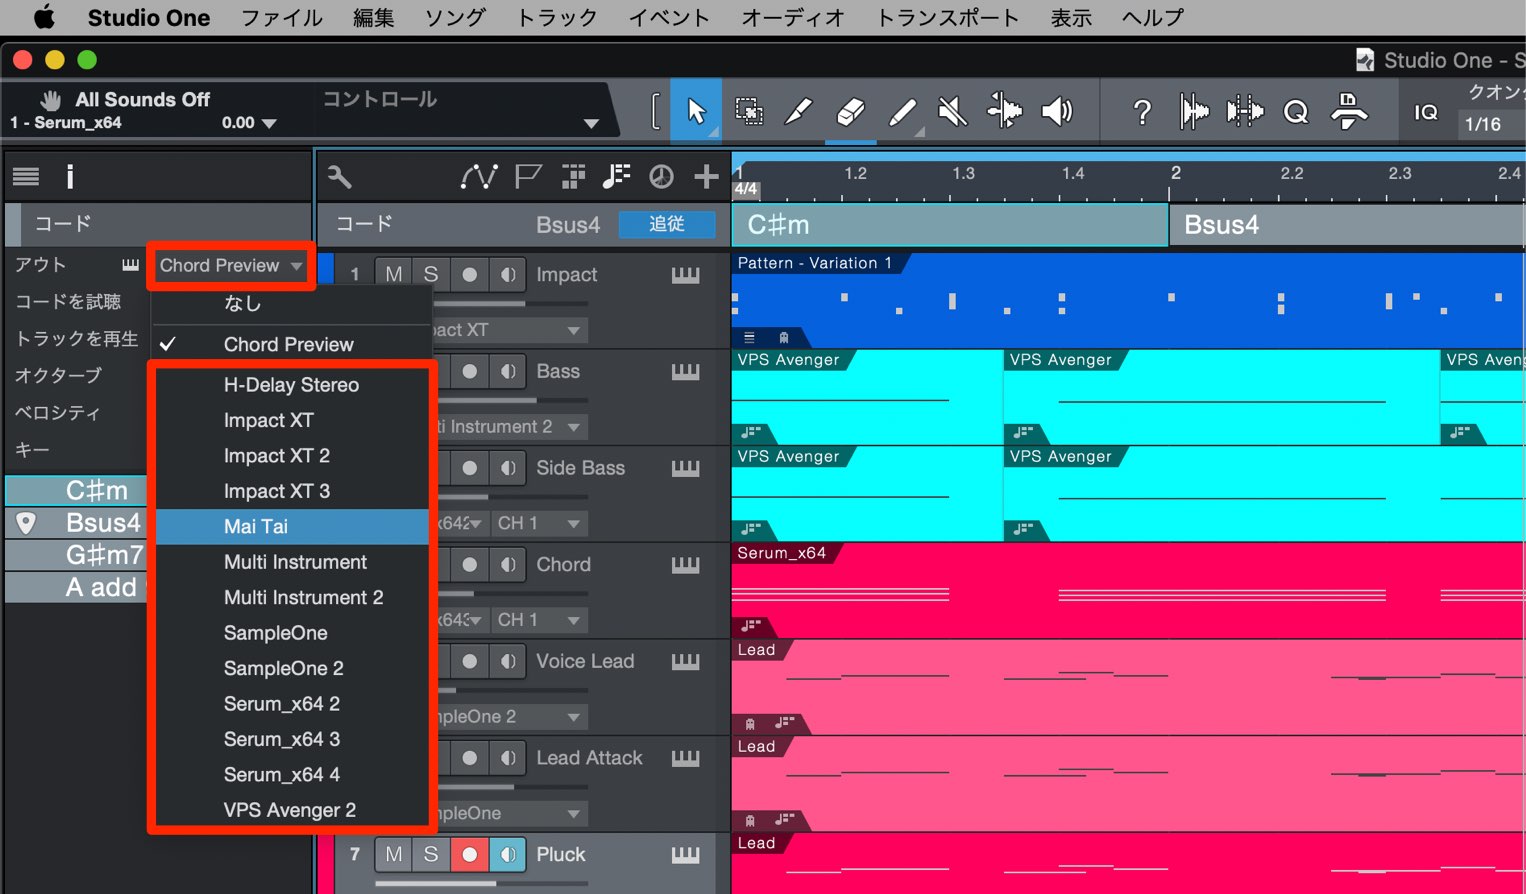Open the Chord Preview output dropdown
This screenshot has height=894, width=1526.
pos(231,266)
